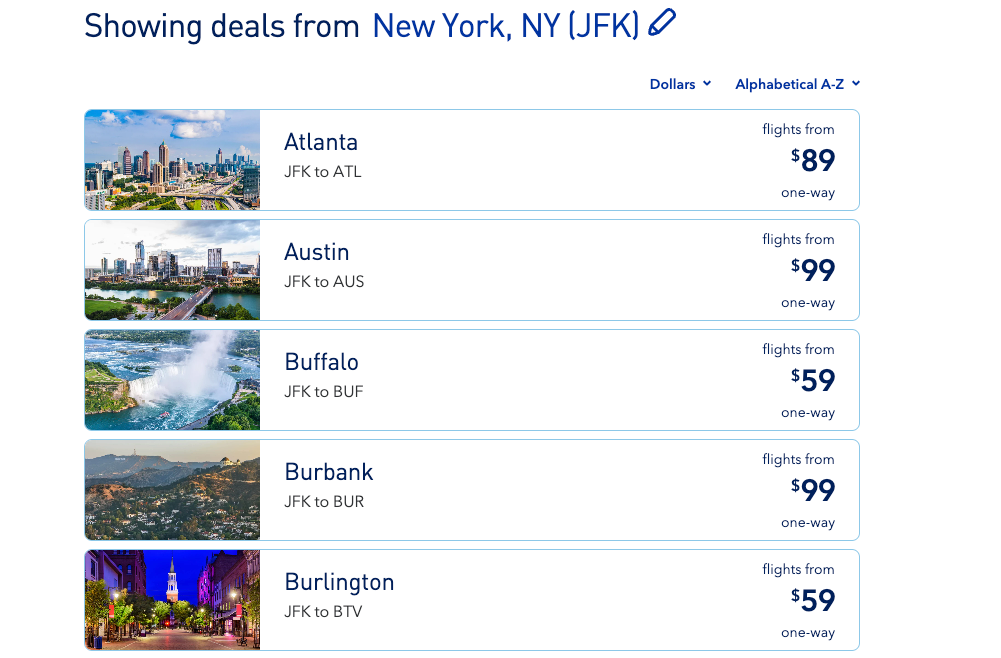Open the Burlington street thumbnail

pos(172,600)
